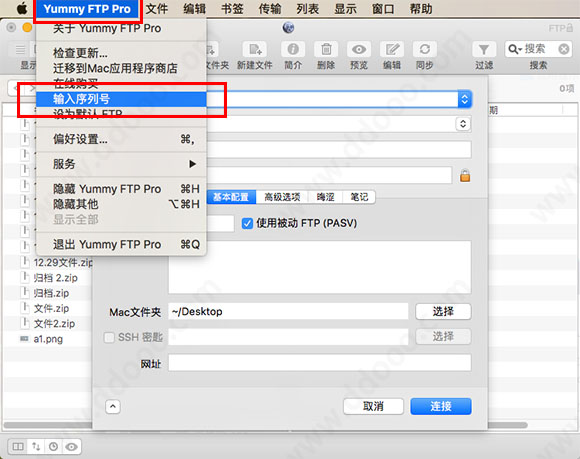Open the 显示 menu in menu bar

tap(345, 9)
